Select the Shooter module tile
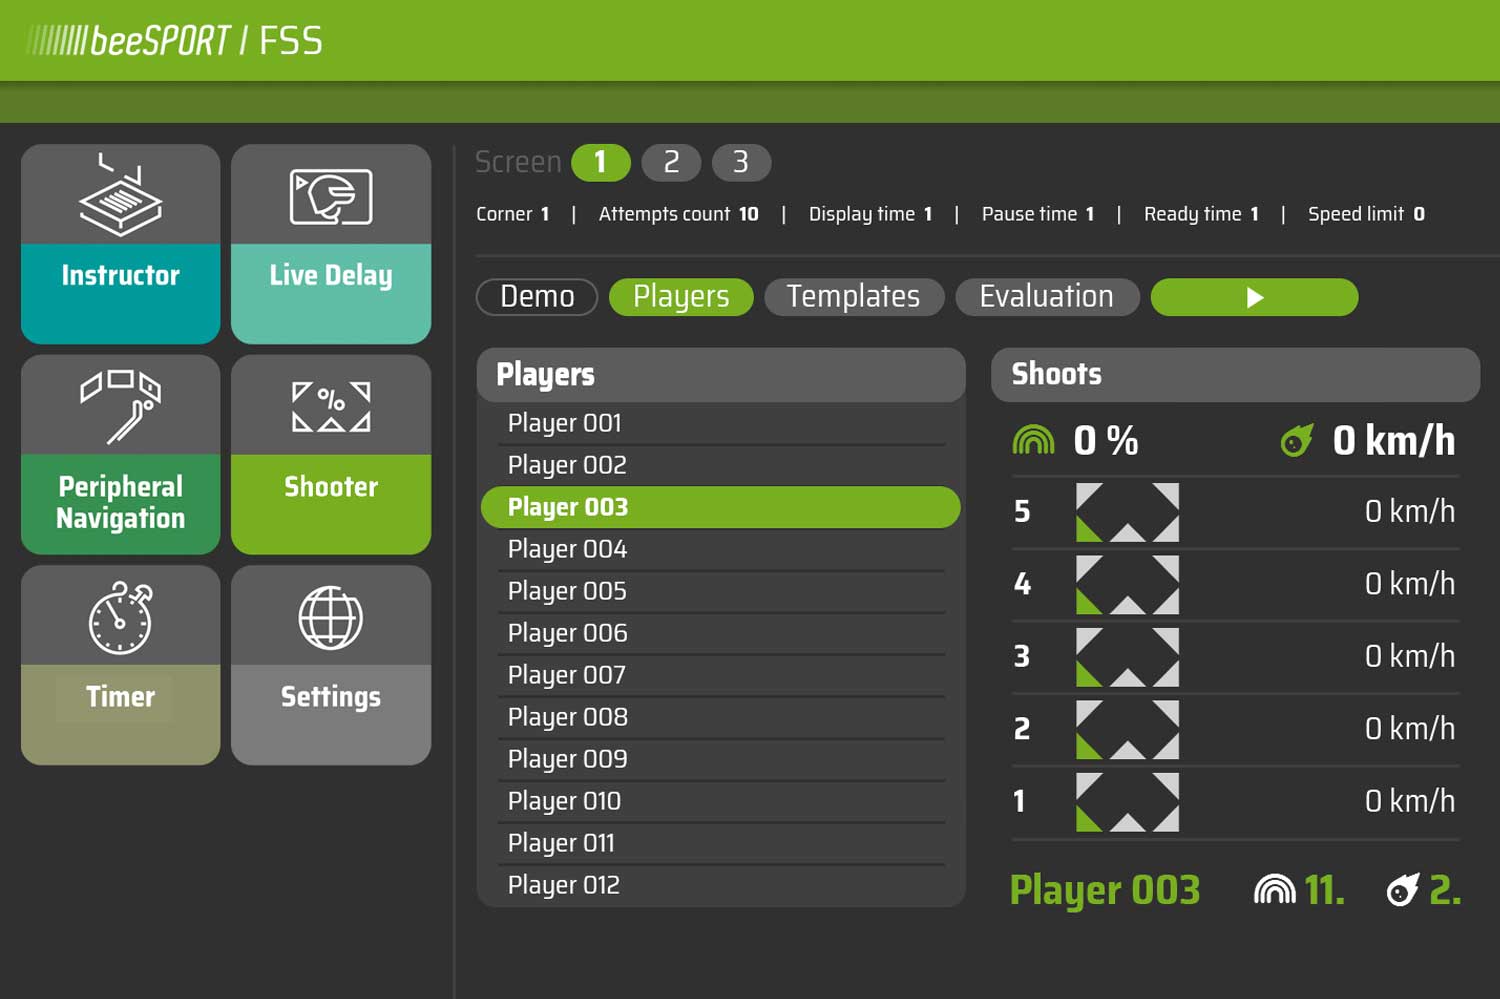 [330, 455]
